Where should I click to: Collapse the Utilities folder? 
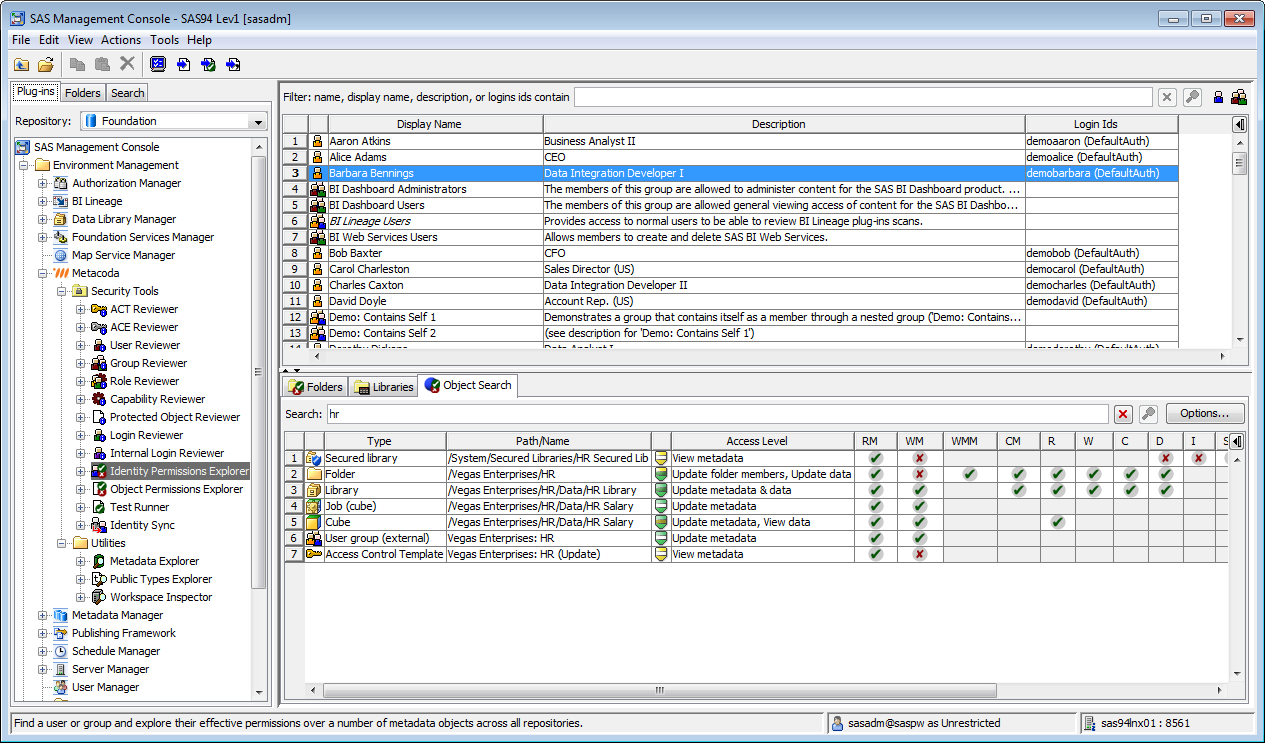(x=62, y=543)
